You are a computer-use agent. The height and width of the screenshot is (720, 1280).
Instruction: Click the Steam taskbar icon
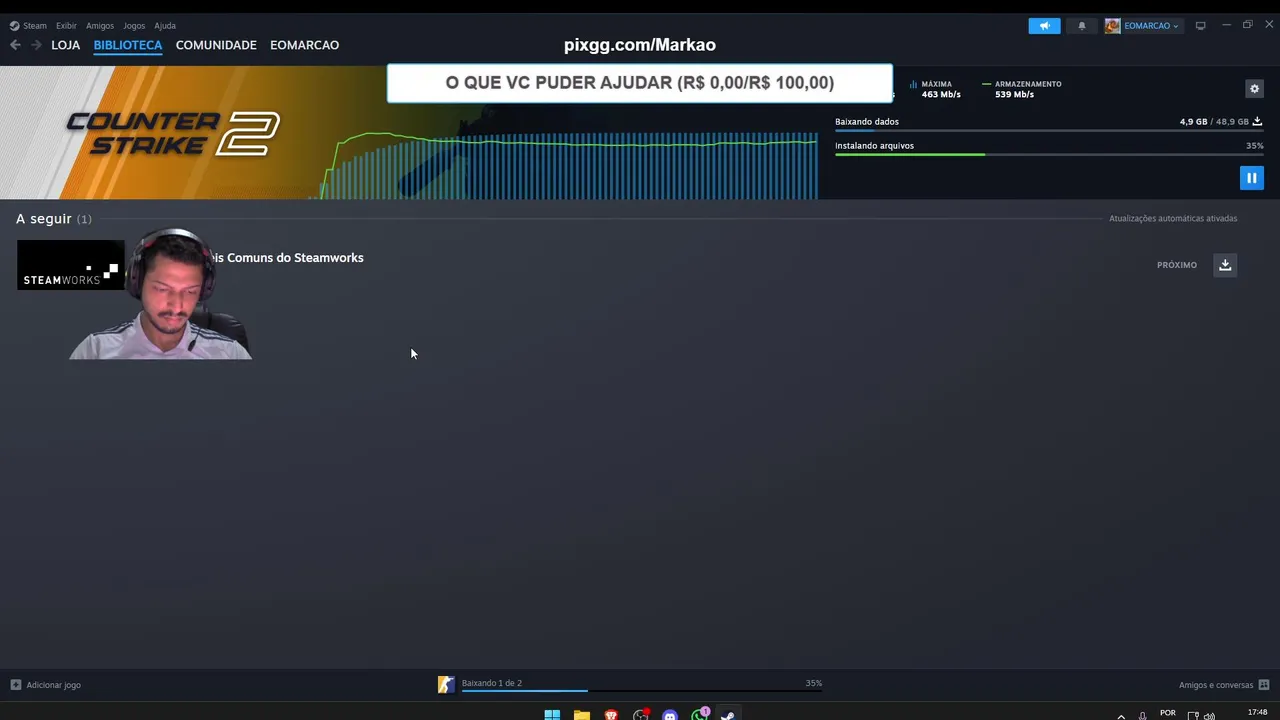pos(729,715)
